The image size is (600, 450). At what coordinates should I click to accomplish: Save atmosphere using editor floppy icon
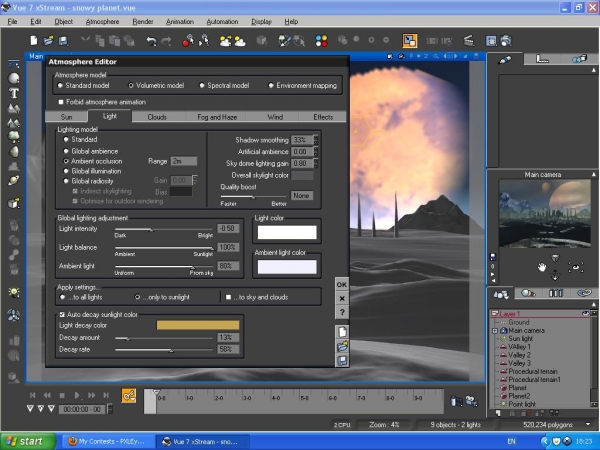tap(342, 360)
